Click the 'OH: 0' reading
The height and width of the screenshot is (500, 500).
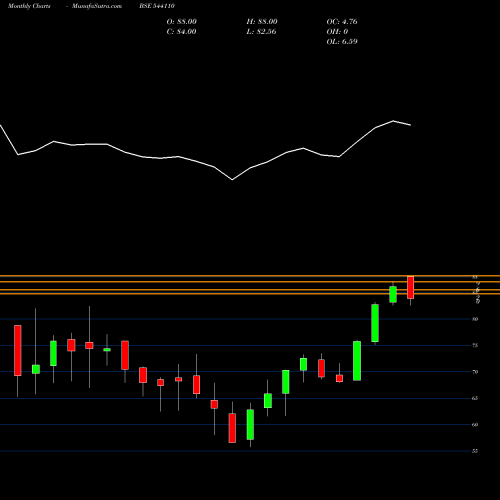pos(337,32)
